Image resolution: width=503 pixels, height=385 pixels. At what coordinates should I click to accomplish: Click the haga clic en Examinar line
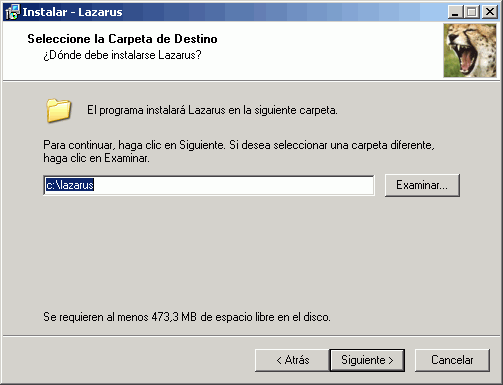[x=97, y=158]
